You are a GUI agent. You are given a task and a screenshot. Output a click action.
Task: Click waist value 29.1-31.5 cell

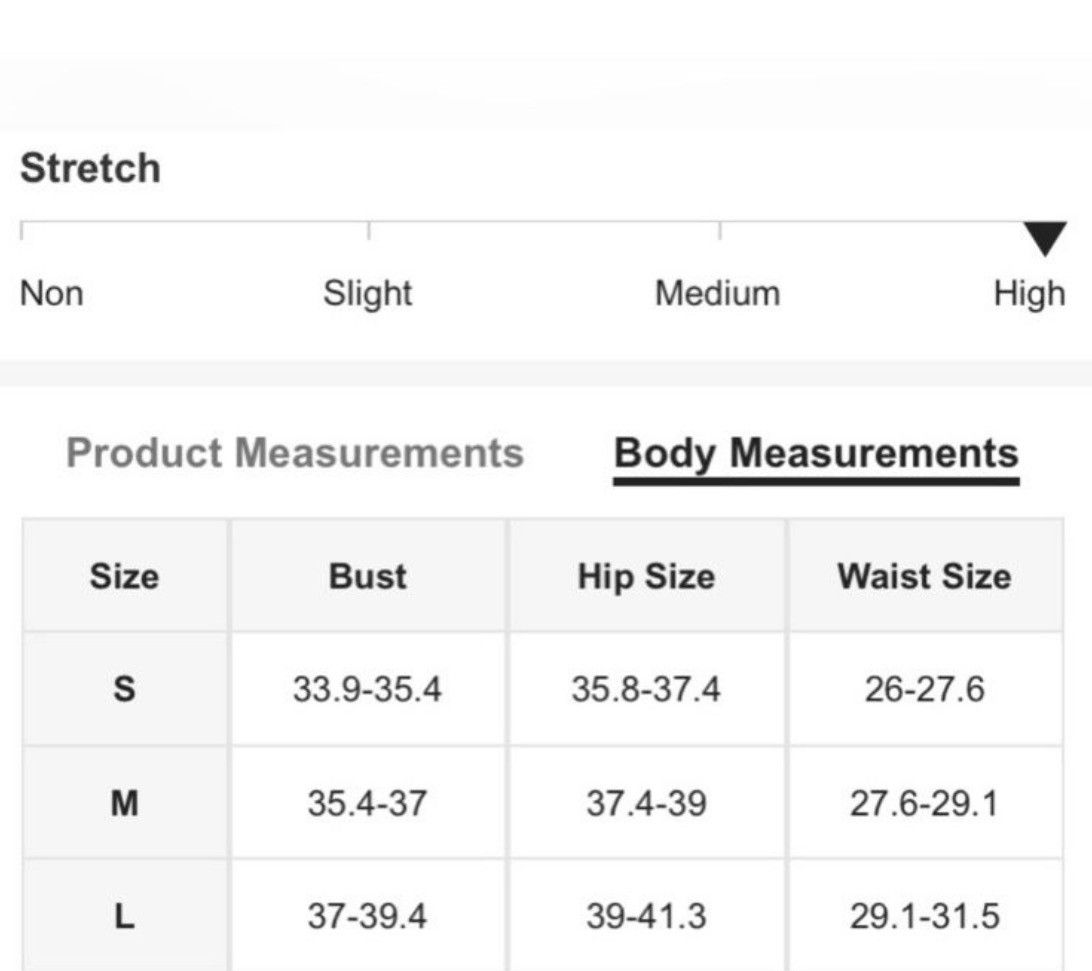coord(925,915)
